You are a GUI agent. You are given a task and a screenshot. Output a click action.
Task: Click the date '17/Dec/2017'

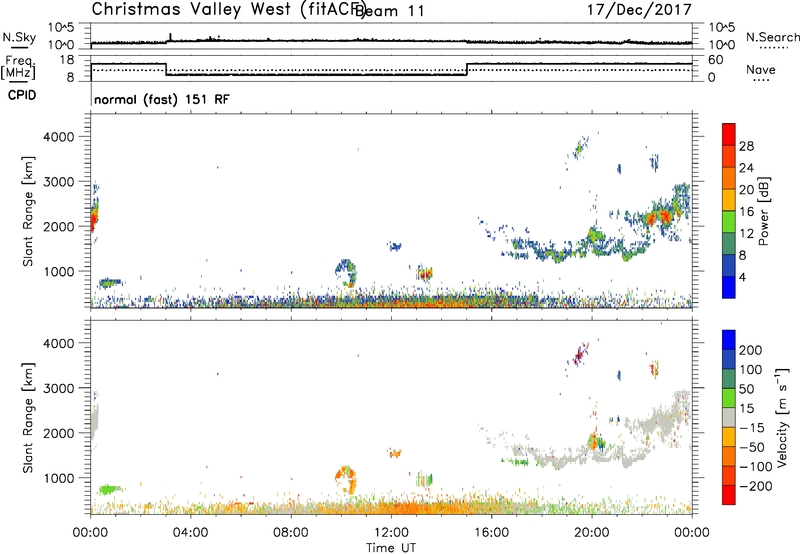click(639, 10)
